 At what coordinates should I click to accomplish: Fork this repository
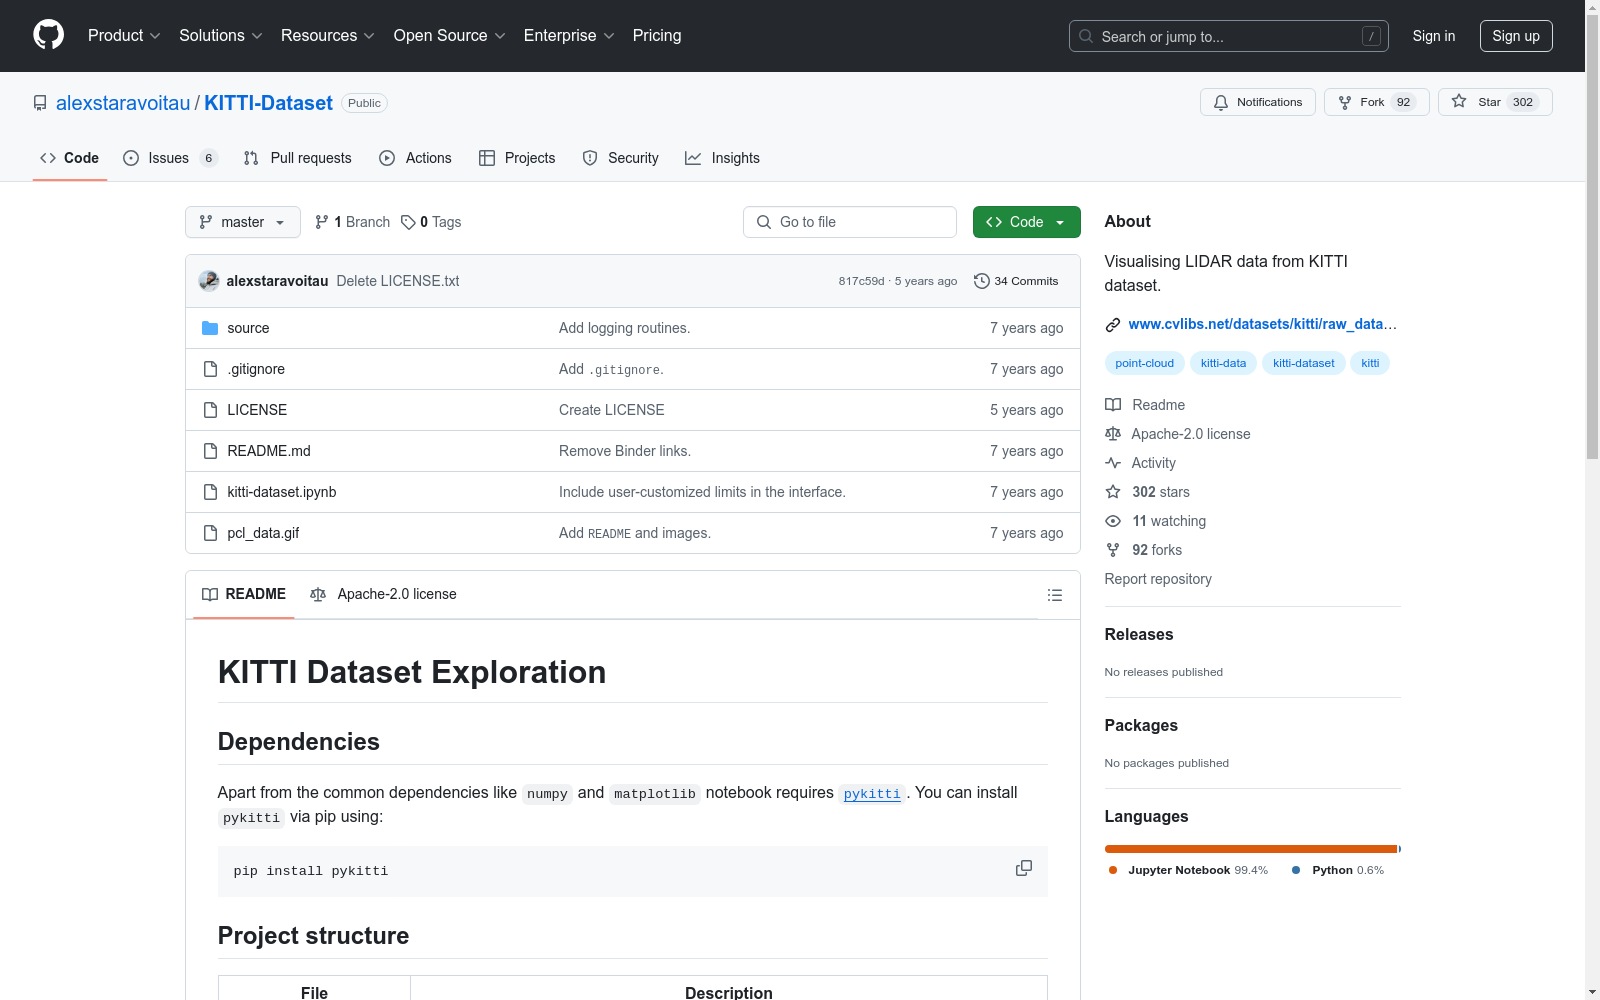click(x=1376, y=102)
